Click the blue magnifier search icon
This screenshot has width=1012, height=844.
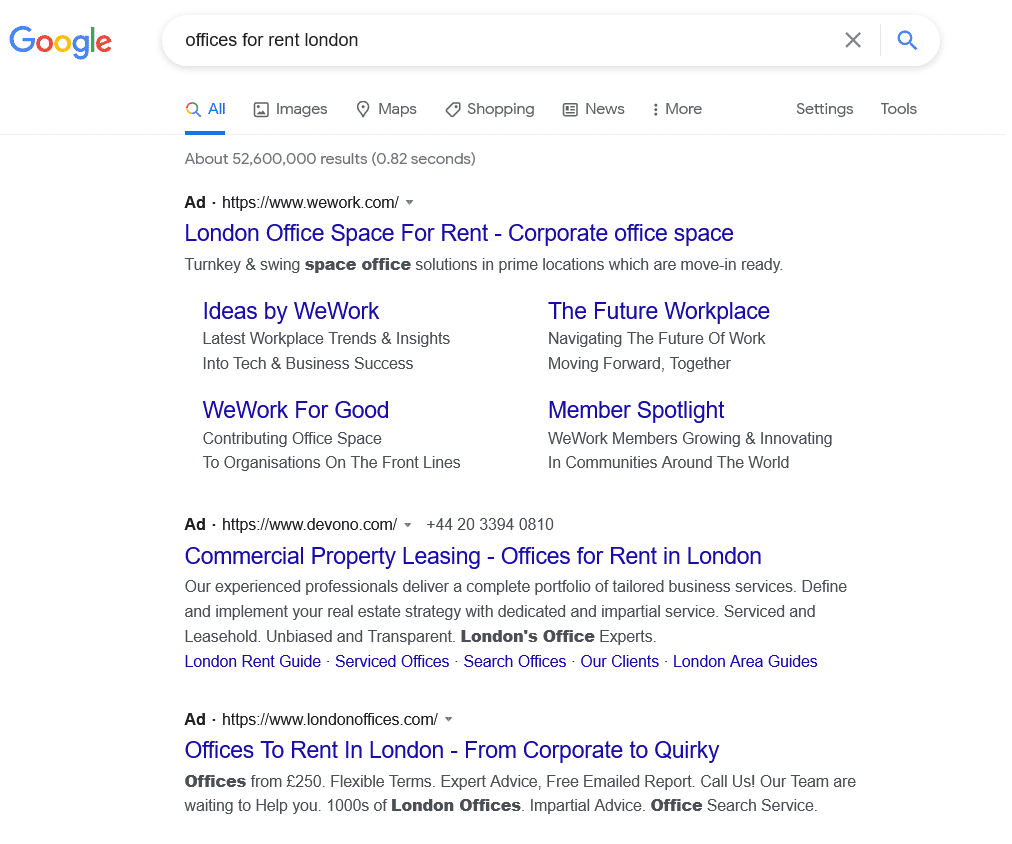point(907,40)
